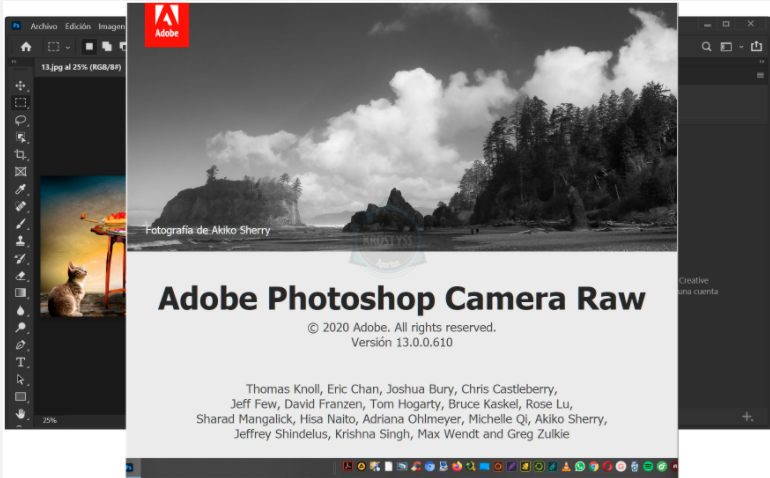
Task: Open the Edición menu
Action: click(x=78, y=27)
